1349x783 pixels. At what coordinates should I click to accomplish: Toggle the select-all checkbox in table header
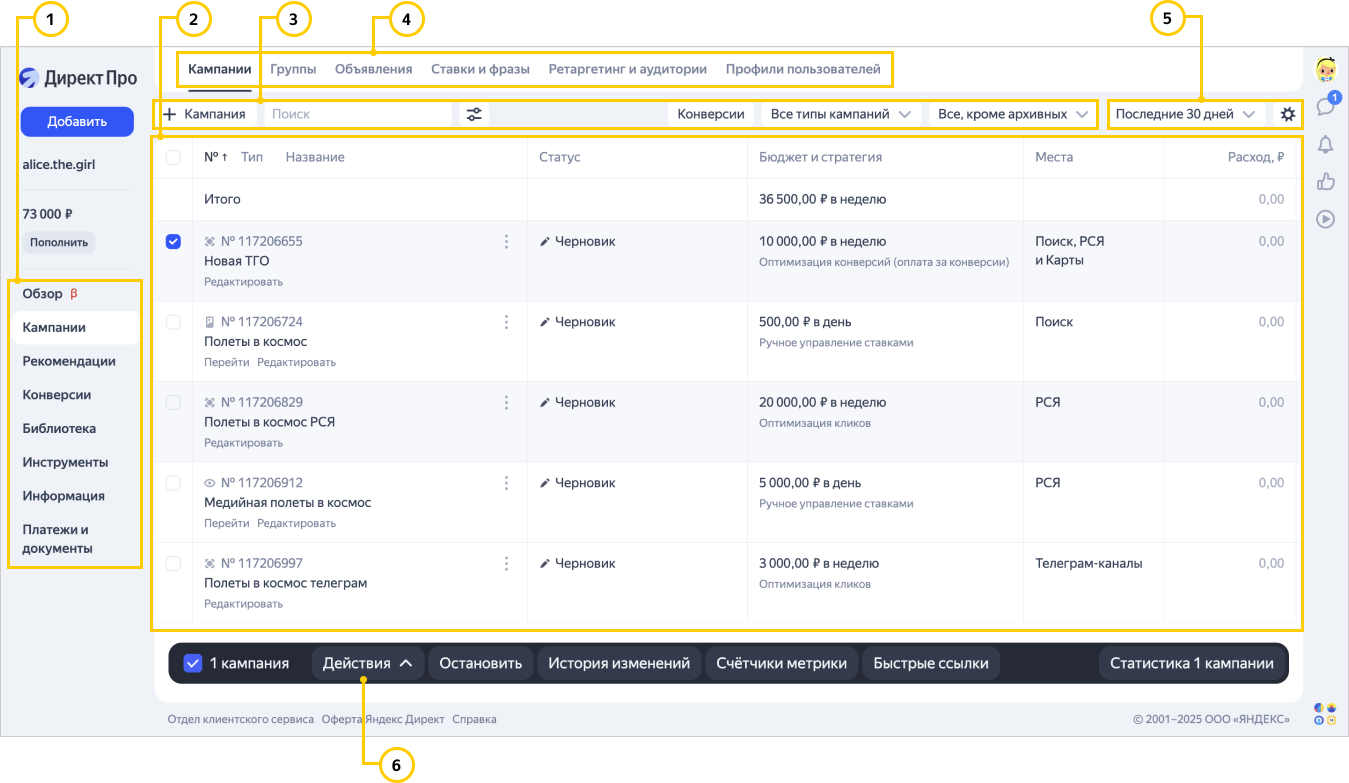pos(173,157)
